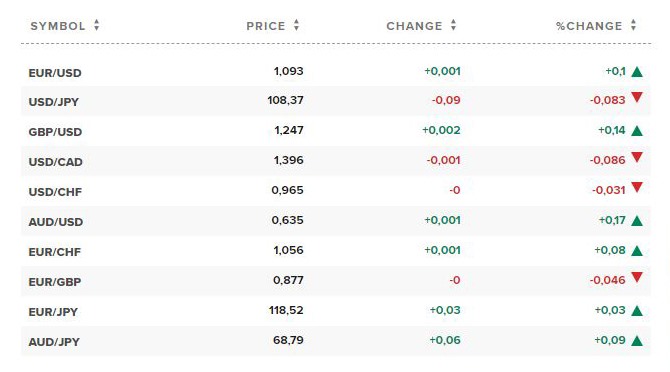
Task: Click green up arrow for GBP/USD
Action: (x=637, y=131)
